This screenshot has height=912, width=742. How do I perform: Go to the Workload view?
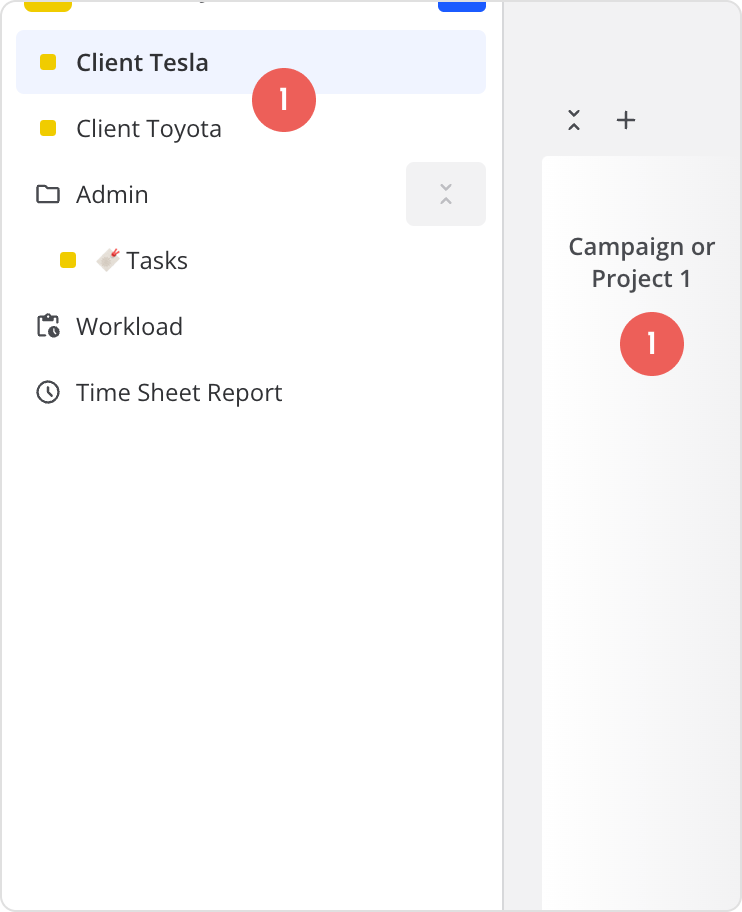coord(129,327)
